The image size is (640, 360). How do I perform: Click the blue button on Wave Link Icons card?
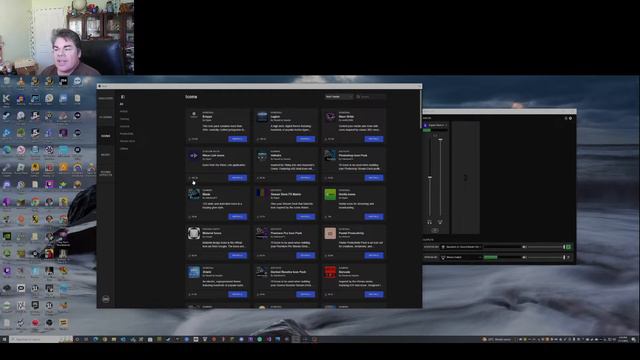[238, 178]
